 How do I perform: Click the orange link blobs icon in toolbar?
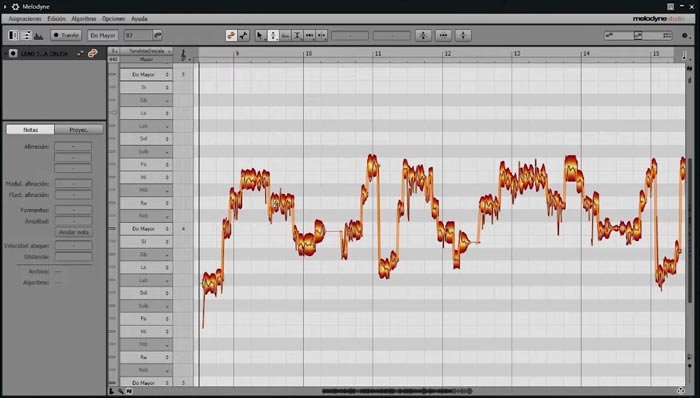[231, 35]
